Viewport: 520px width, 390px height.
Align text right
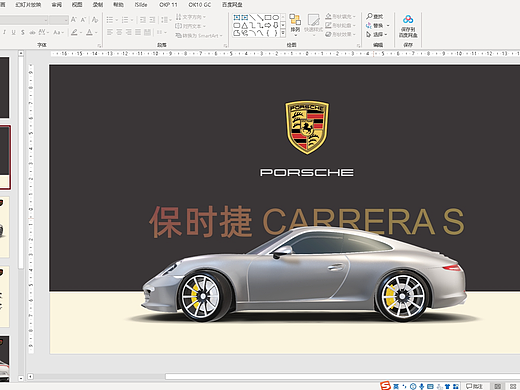[129, 32]
